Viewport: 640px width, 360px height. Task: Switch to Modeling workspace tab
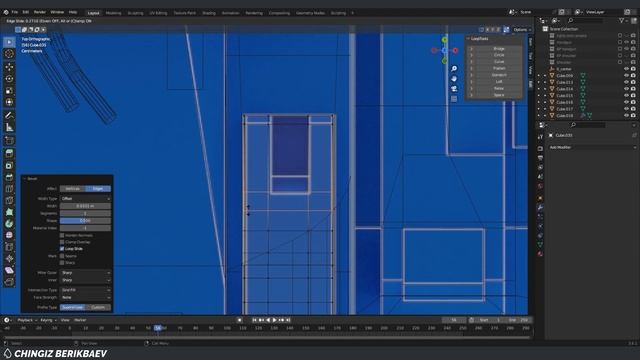113,13
